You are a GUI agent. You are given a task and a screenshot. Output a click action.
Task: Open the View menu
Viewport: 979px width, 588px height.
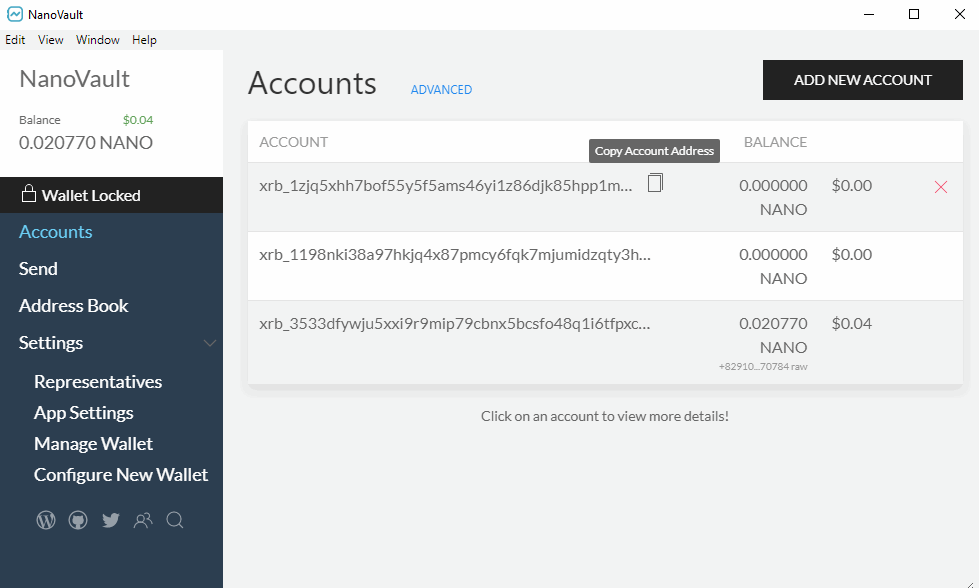click(50, 40)
